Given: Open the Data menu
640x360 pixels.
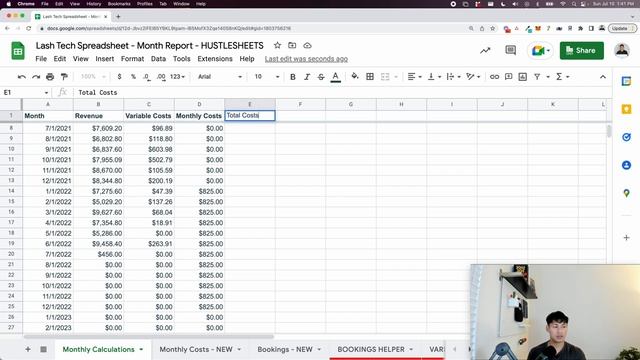Looking at the screenshot, I should click(x=158, y=59).
